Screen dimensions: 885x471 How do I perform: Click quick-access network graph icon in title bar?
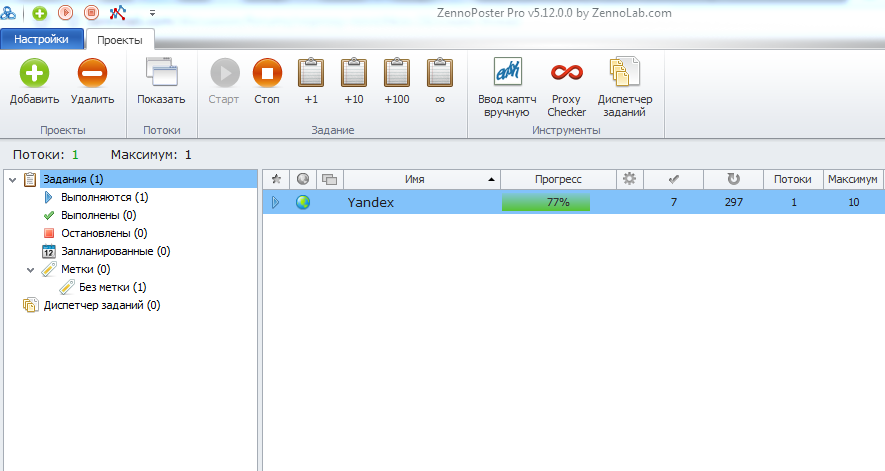pyautogui.click(x=117, y=12)
